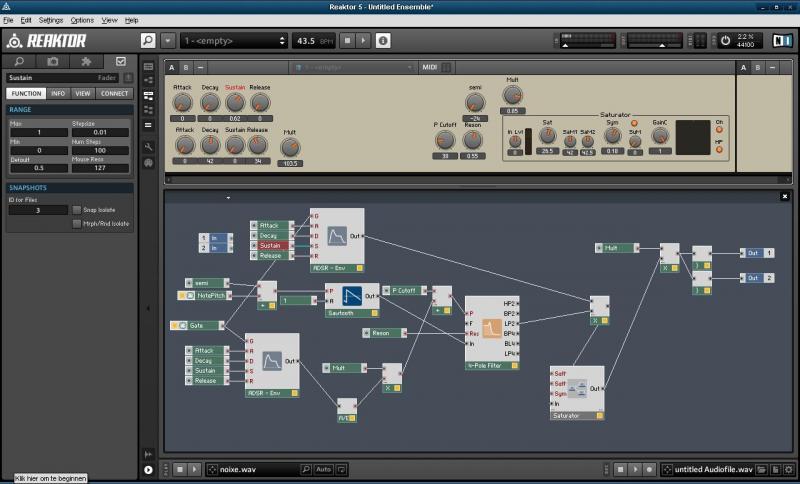
Task: Open the info button next to transport
Action: (383, 40)
